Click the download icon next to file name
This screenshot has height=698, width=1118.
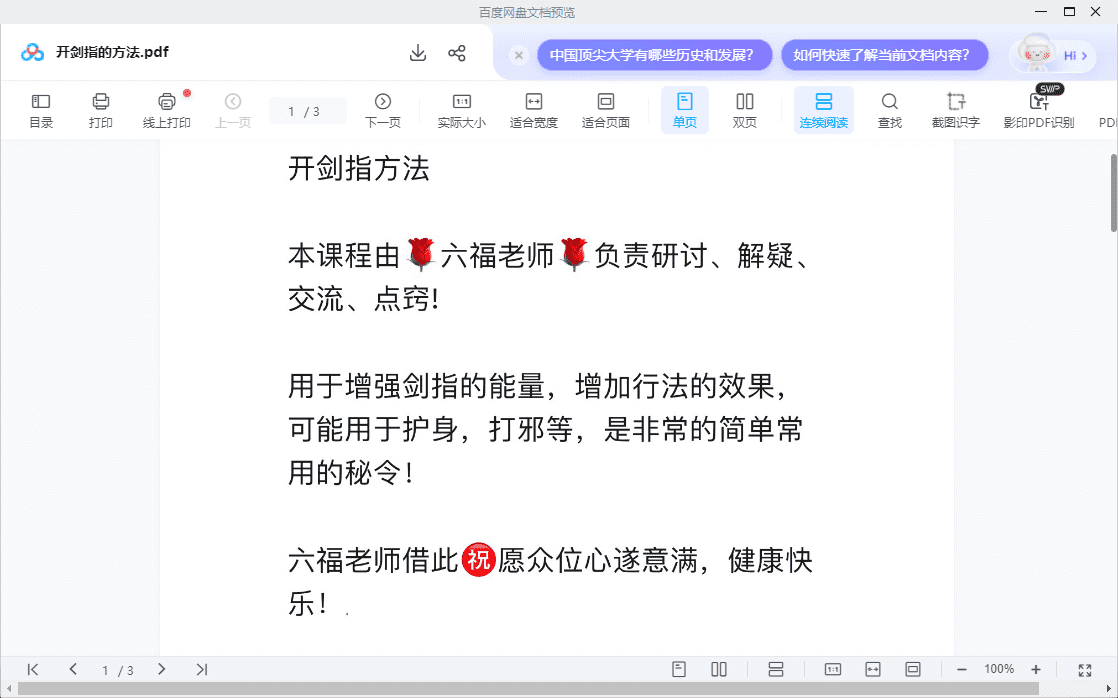tap(418, 53)
